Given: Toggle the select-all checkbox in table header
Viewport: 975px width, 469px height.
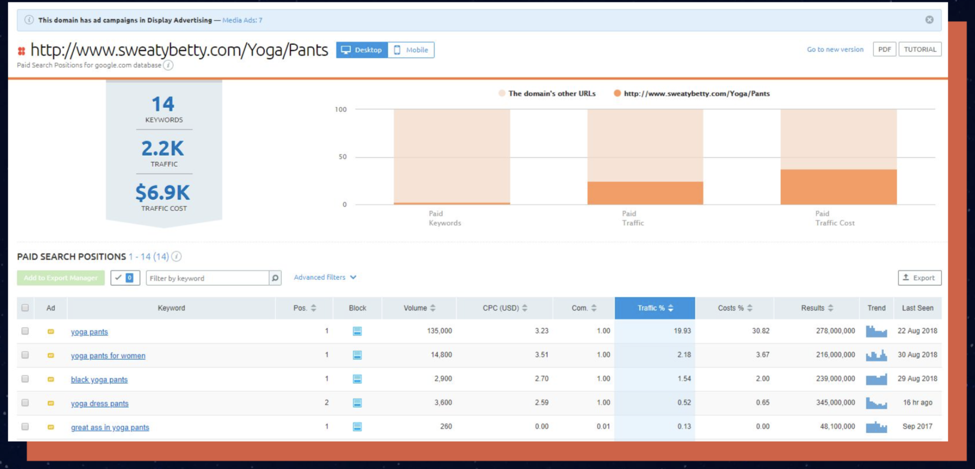Looking at the screenshot, I should 25,308.
